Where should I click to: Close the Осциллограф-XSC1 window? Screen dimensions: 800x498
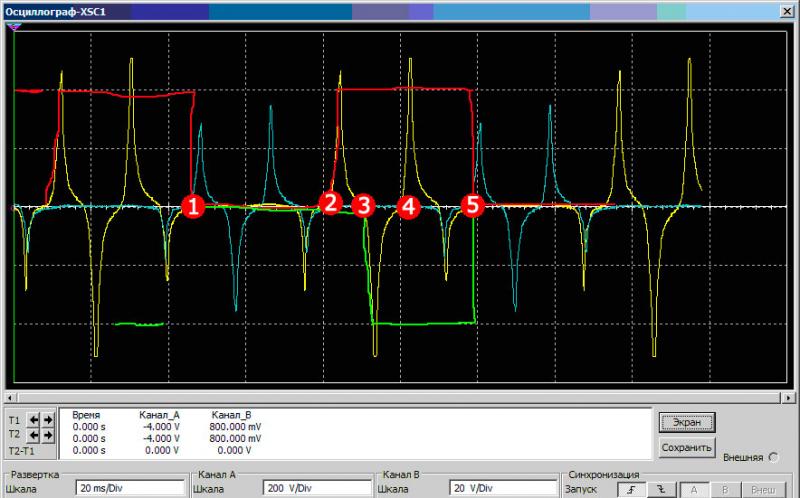786,11
